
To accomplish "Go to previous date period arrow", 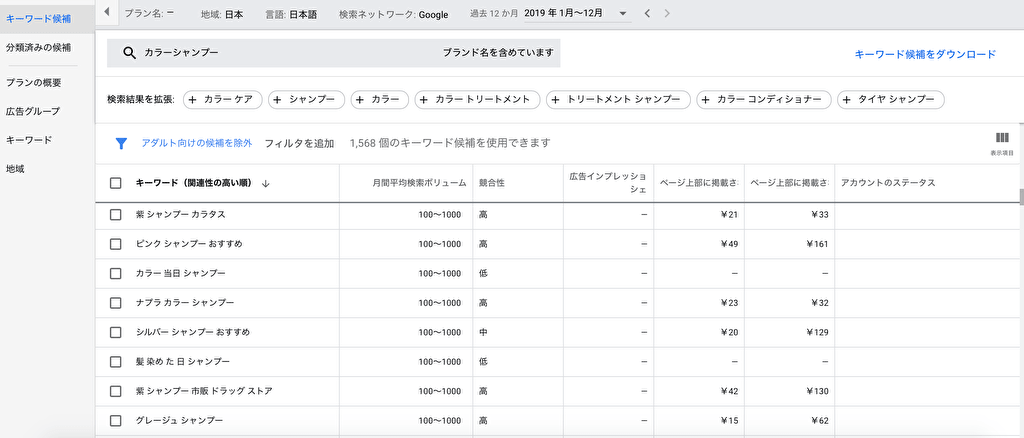I will (x=647, y=13).
